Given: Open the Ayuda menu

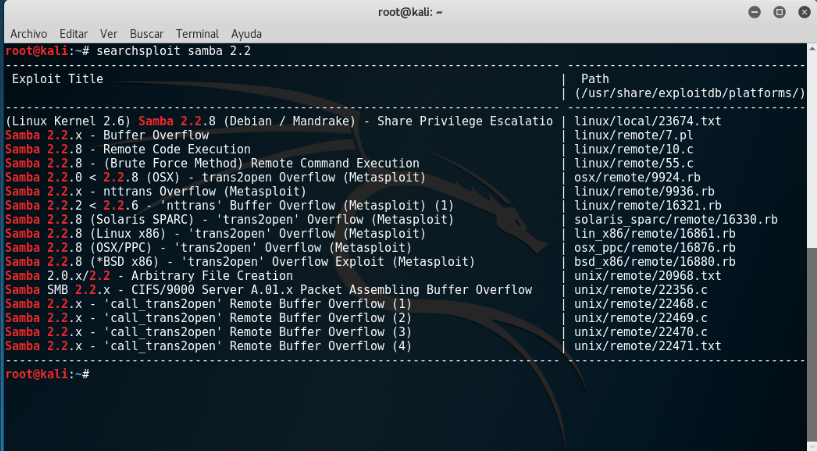Looking at the screenshot, I should click(246, 34).
